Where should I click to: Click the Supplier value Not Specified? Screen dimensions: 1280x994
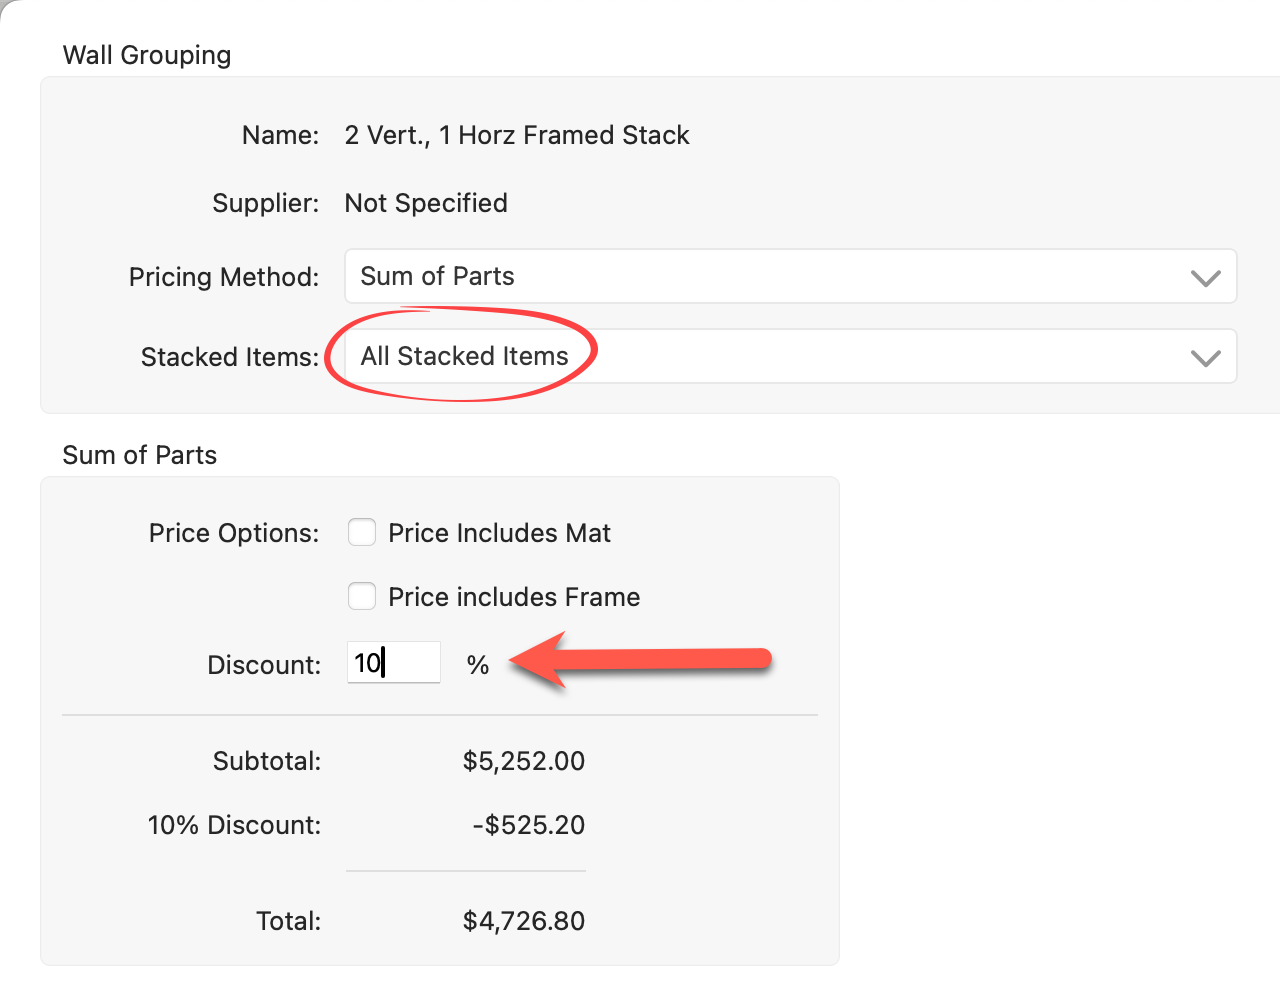[426, 203]
